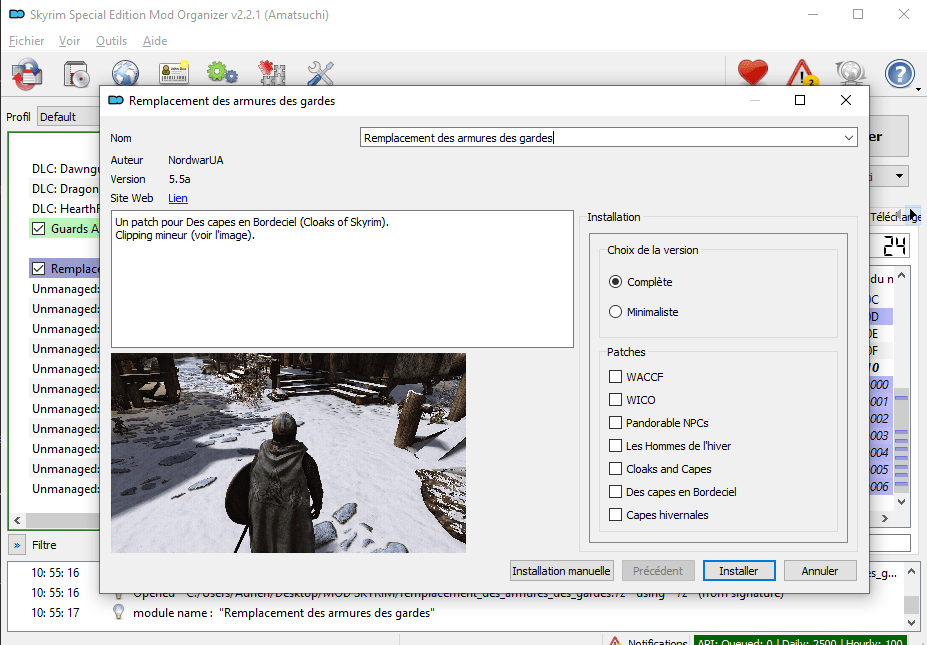Uncheck the Guards mod in the mod list
The image size is (927, 645).
pyautogui.click(x=38, y=229)
